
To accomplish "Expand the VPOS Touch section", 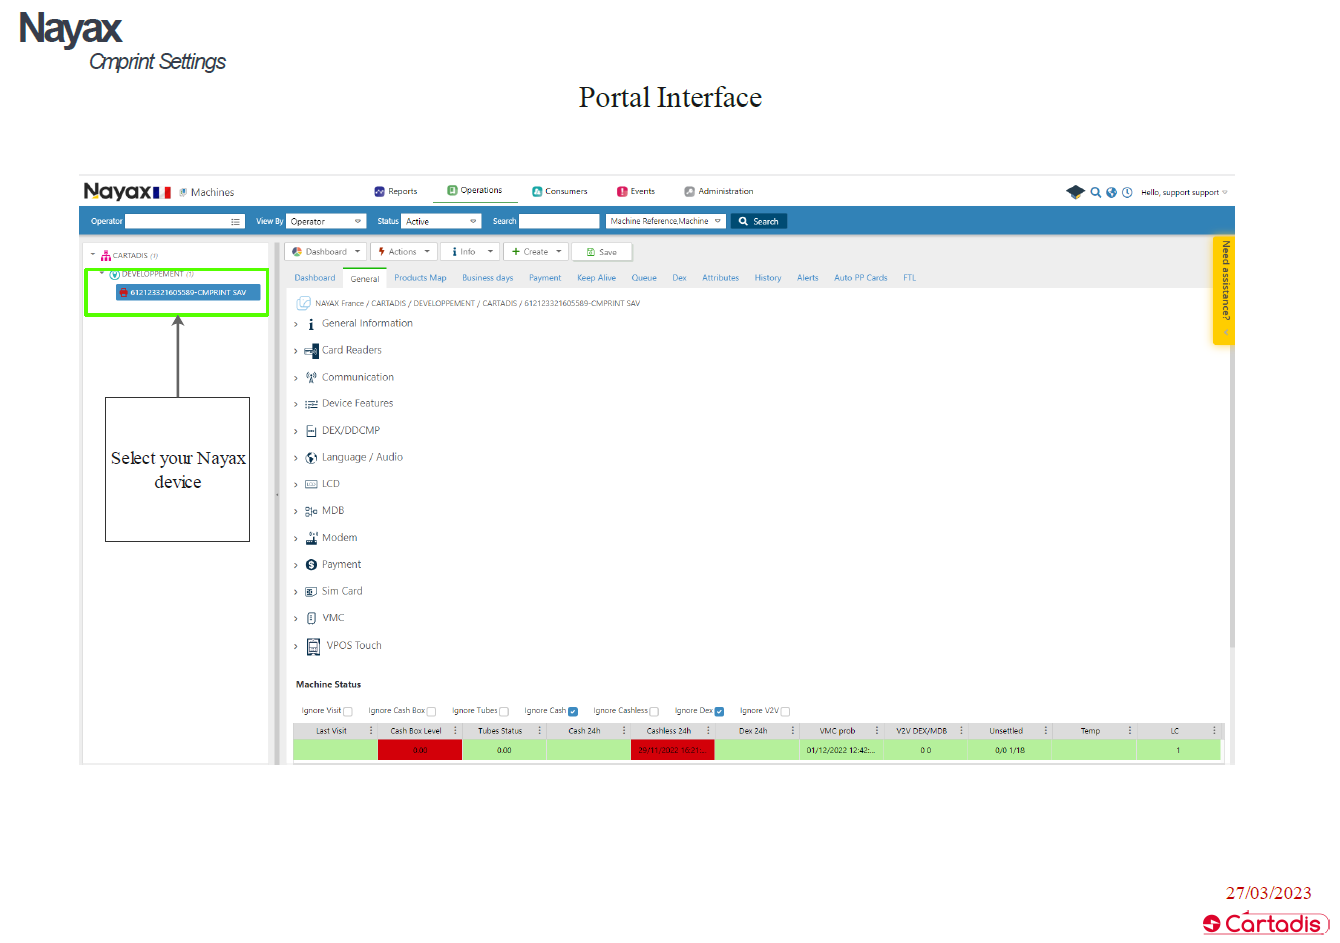I will coord(296,647).
